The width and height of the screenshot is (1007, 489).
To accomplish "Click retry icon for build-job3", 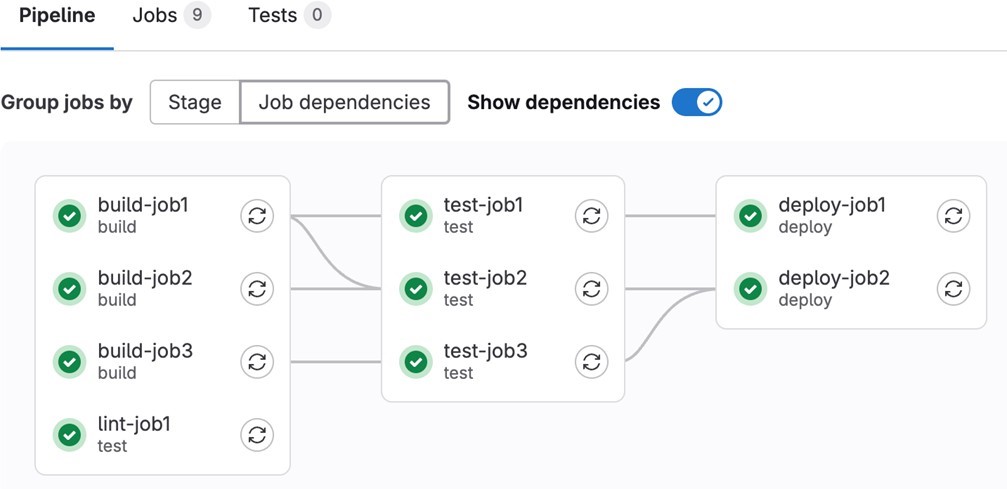I will coord(257,362).
